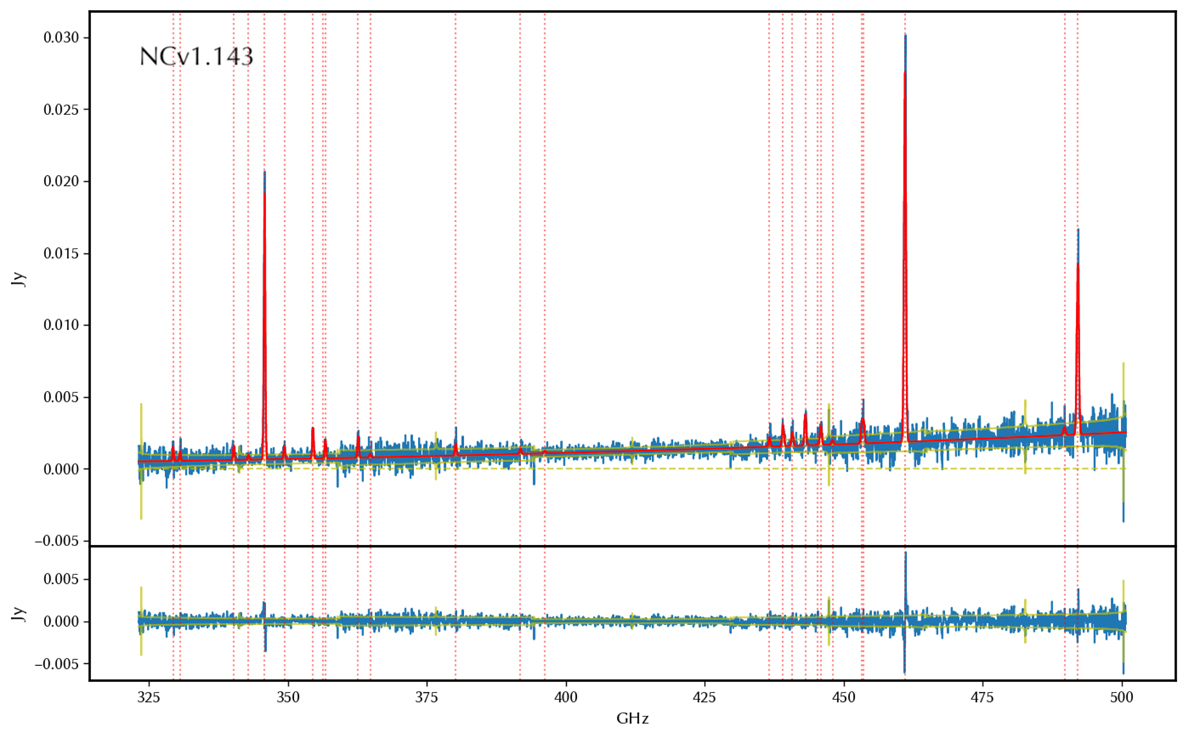The image size is (1200, 738).
Task: Click the Jy label of residual panel
Action: [18, 613]
